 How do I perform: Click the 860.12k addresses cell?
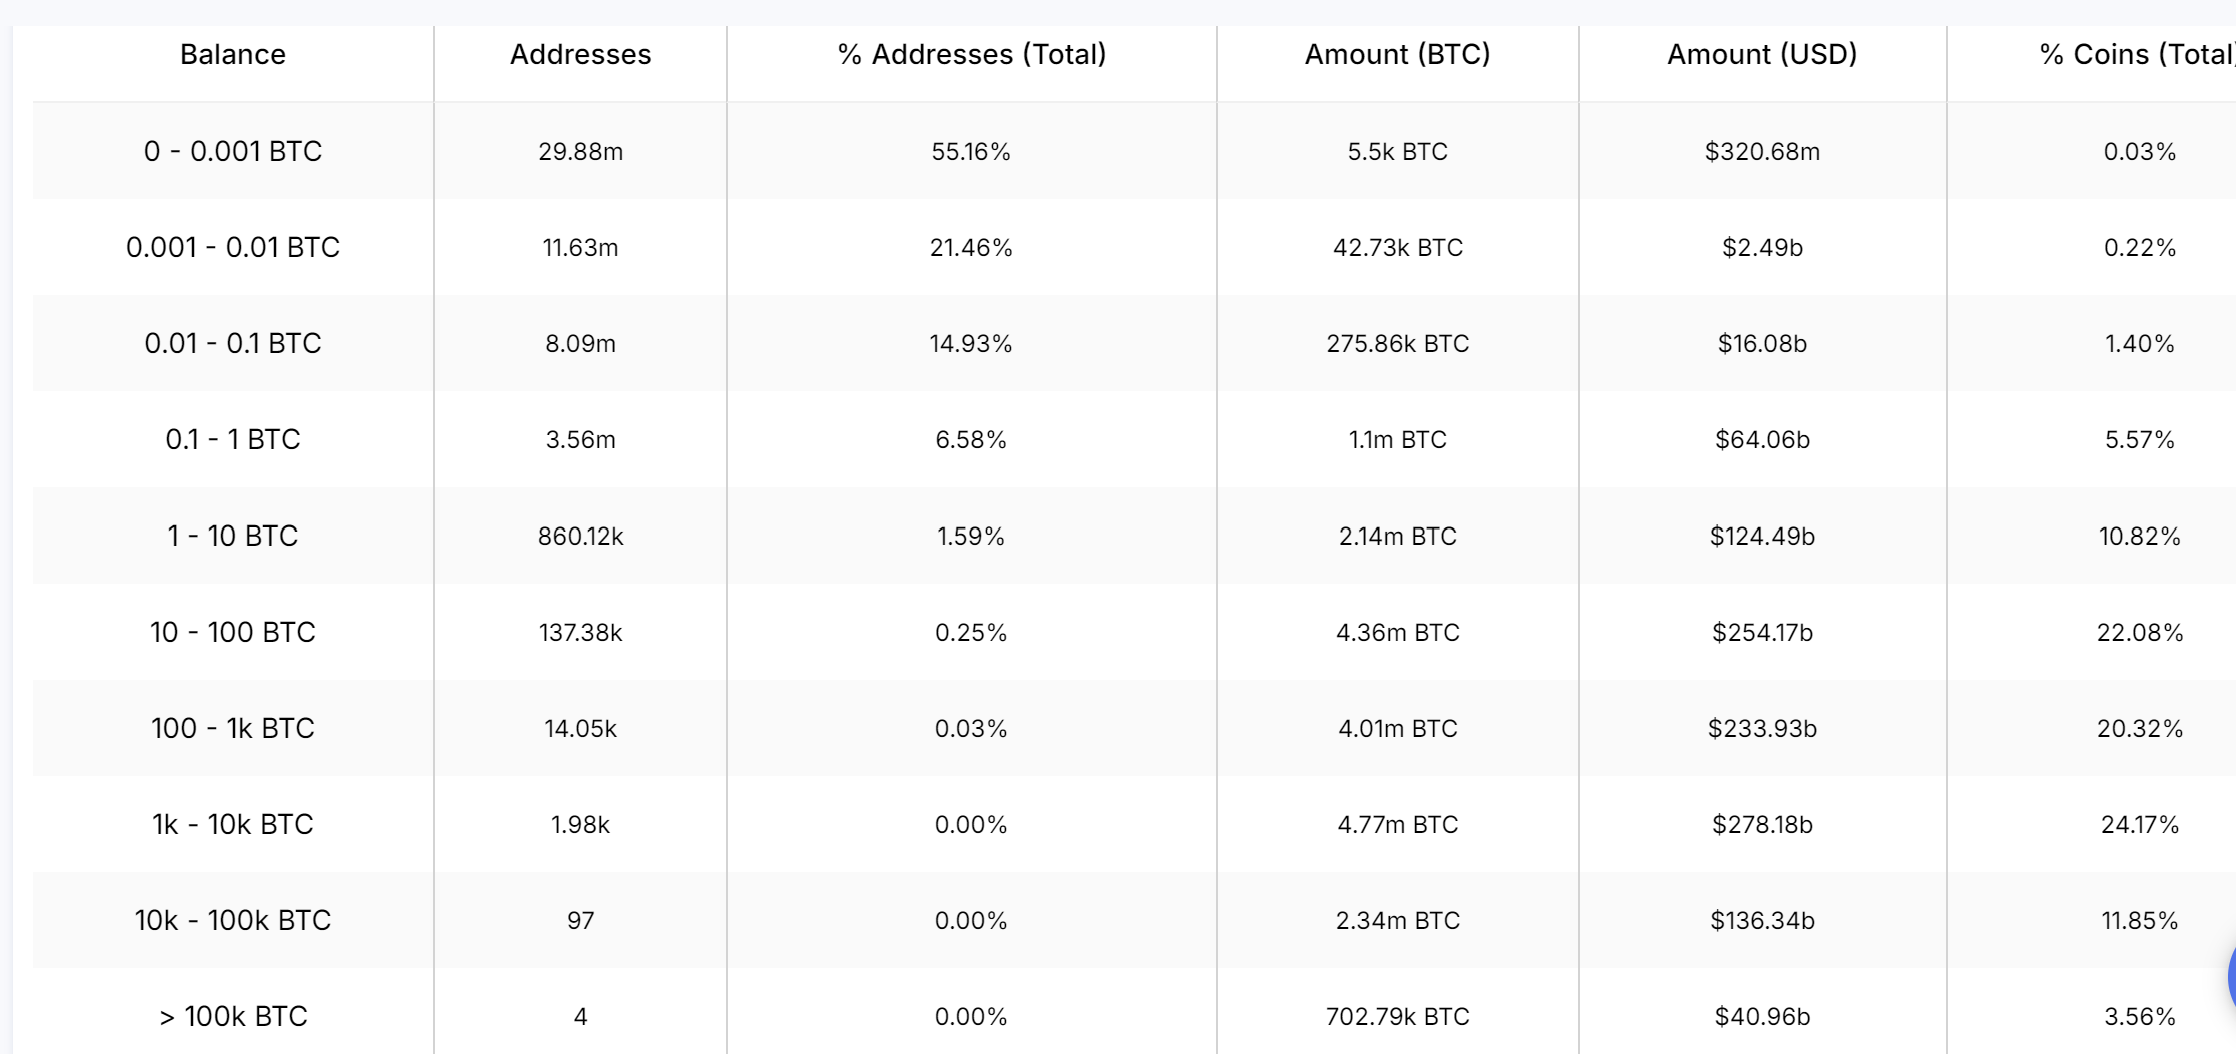tap(580, 536)
